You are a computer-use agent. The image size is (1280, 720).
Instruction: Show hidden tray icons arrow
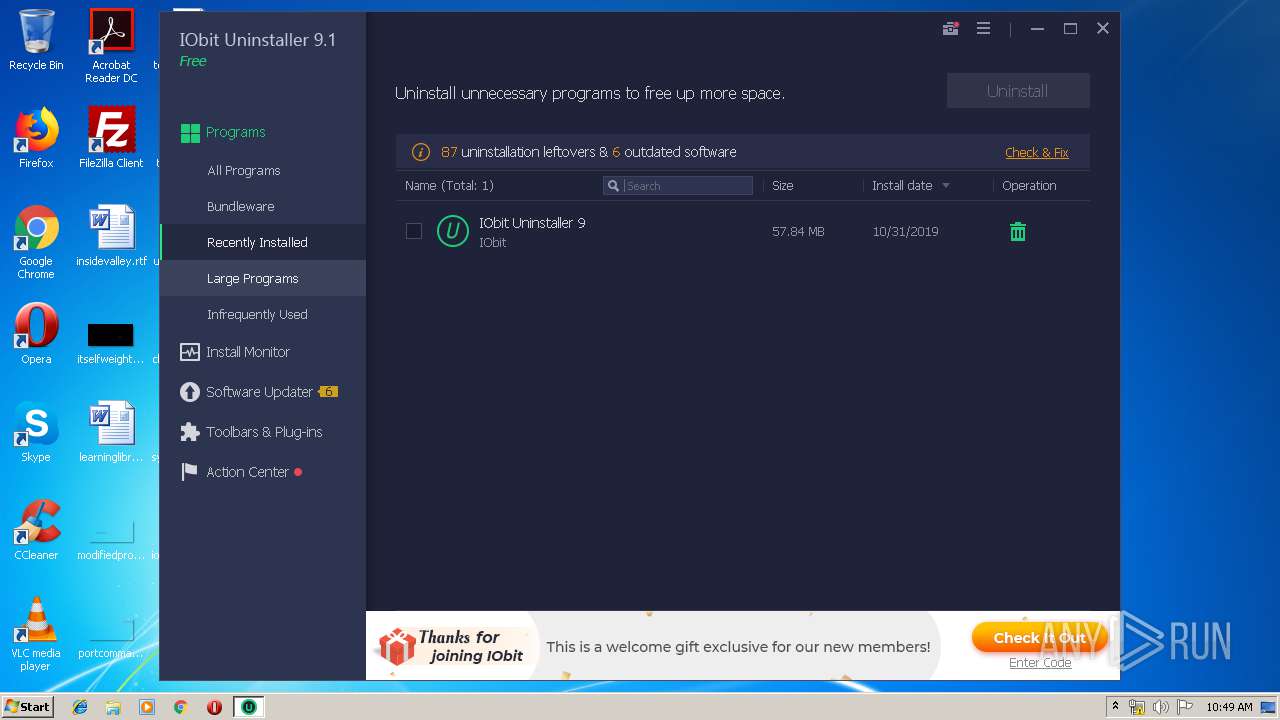click(x=1115, y=707)
